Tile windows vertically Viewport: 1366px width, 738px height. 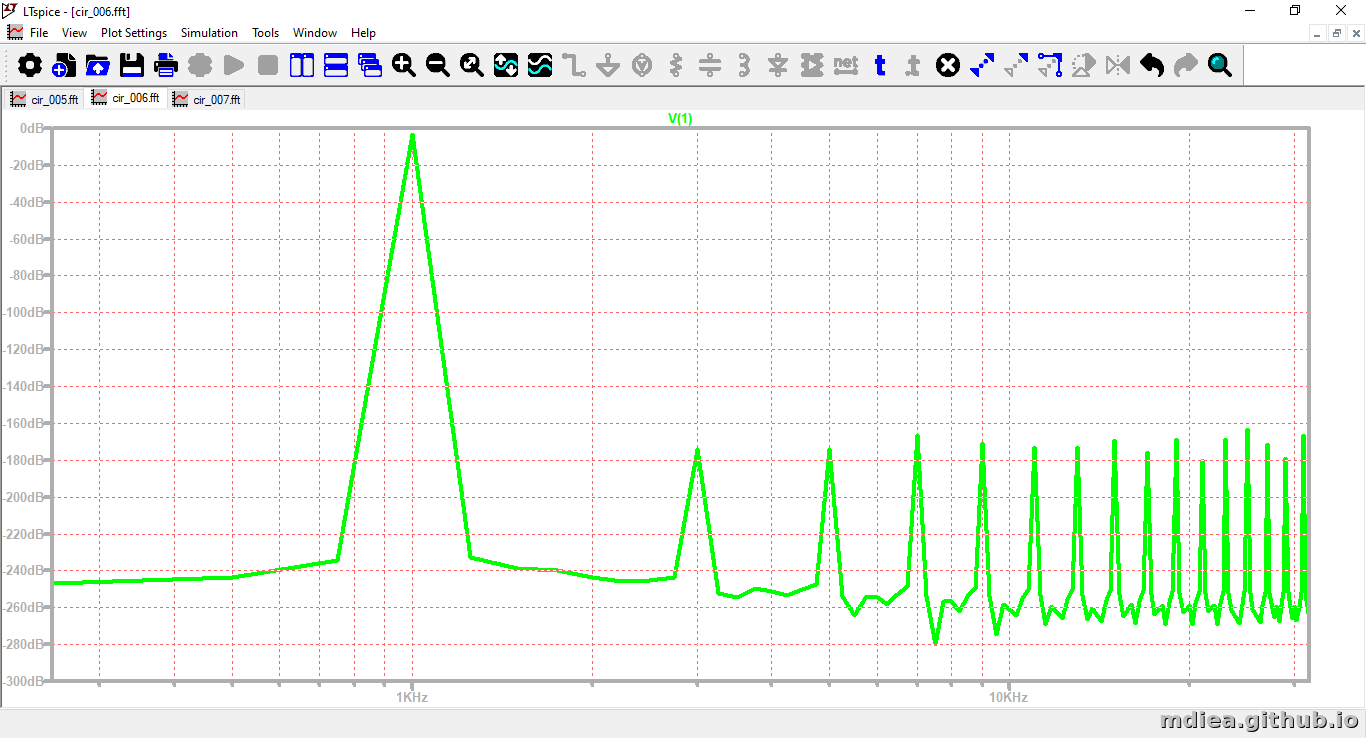tap(302, 66)
